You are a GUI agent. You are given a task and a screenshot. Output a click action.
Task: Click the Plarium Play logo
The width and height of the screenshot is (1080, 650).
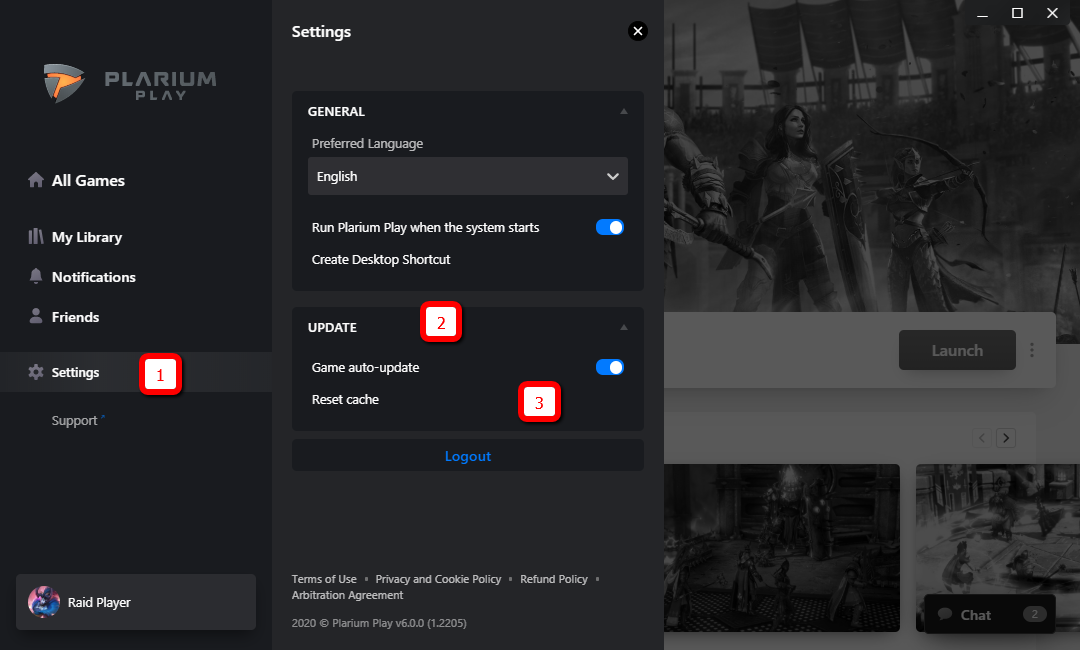point(130,83)
